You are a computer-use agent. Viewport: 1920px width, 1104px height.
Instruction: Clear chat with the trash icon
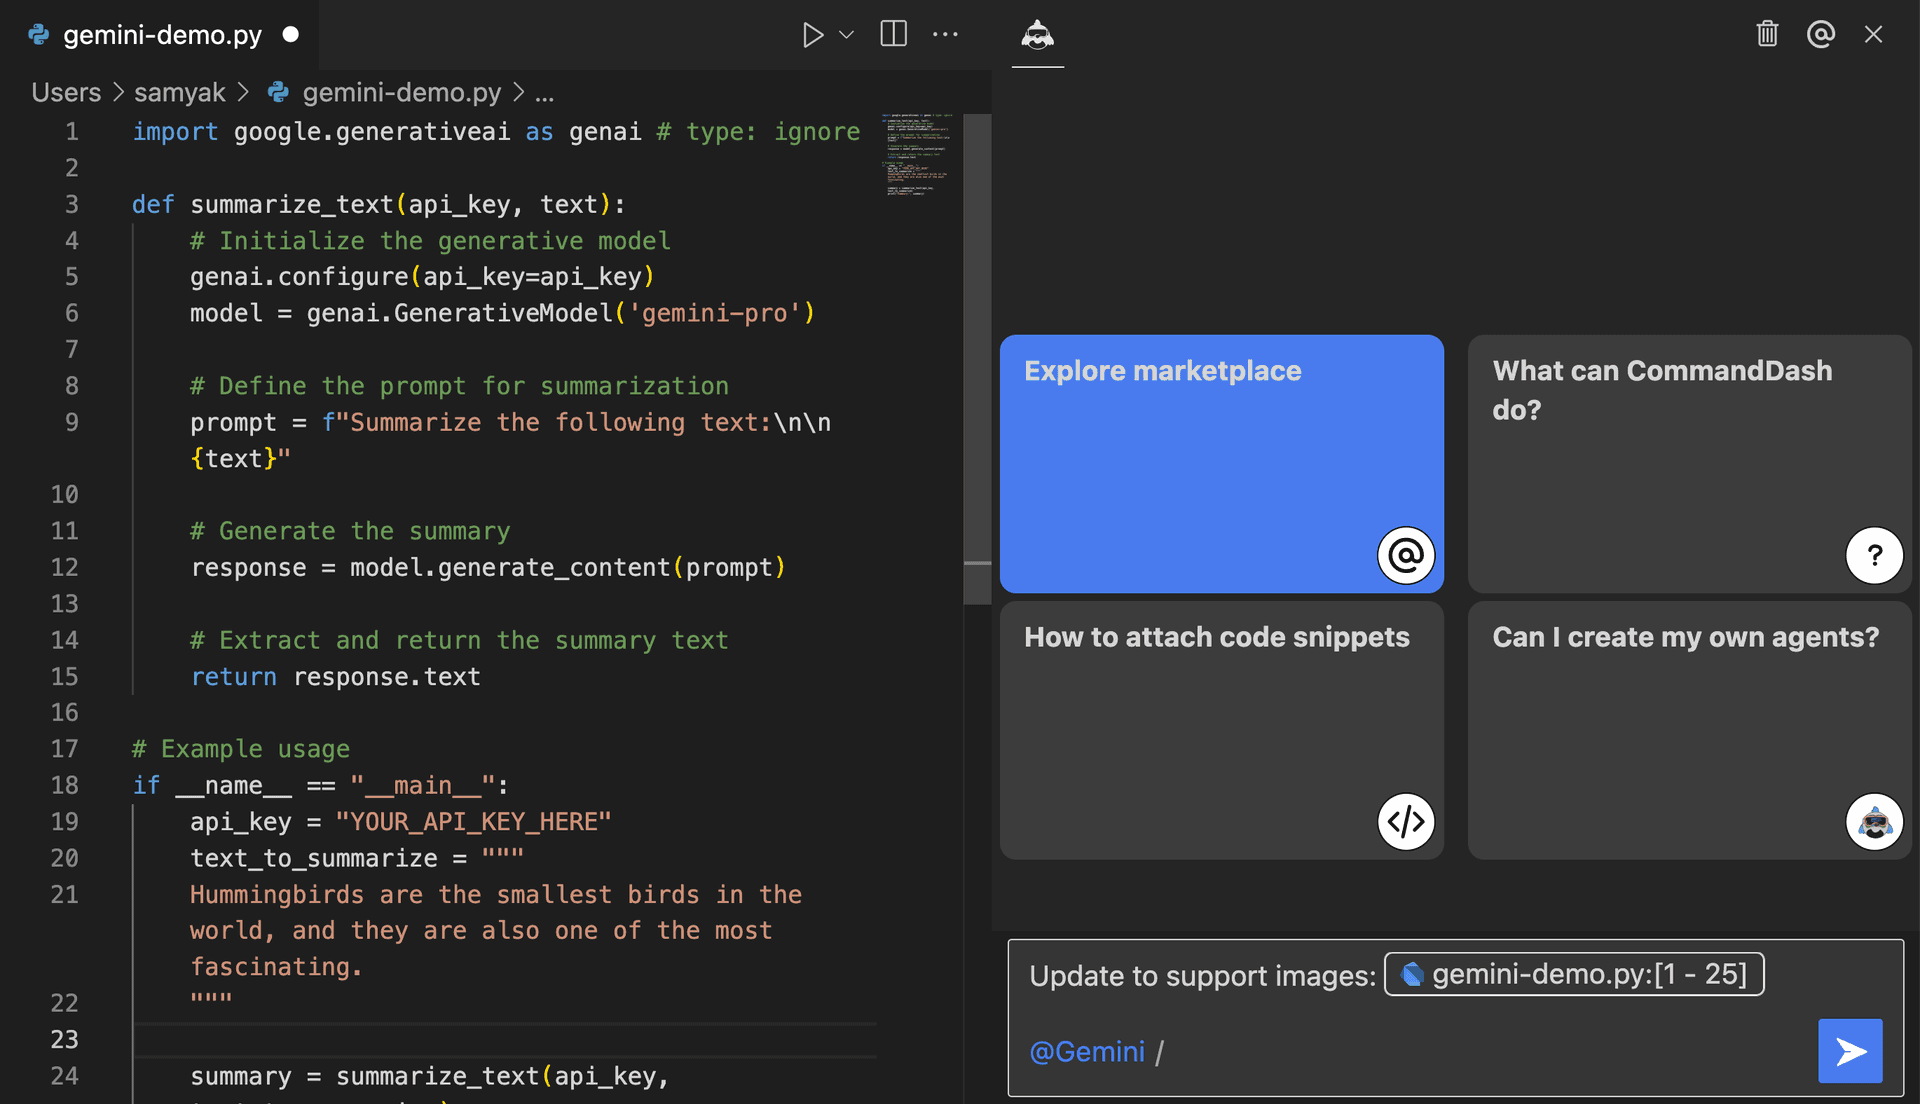1767,34
